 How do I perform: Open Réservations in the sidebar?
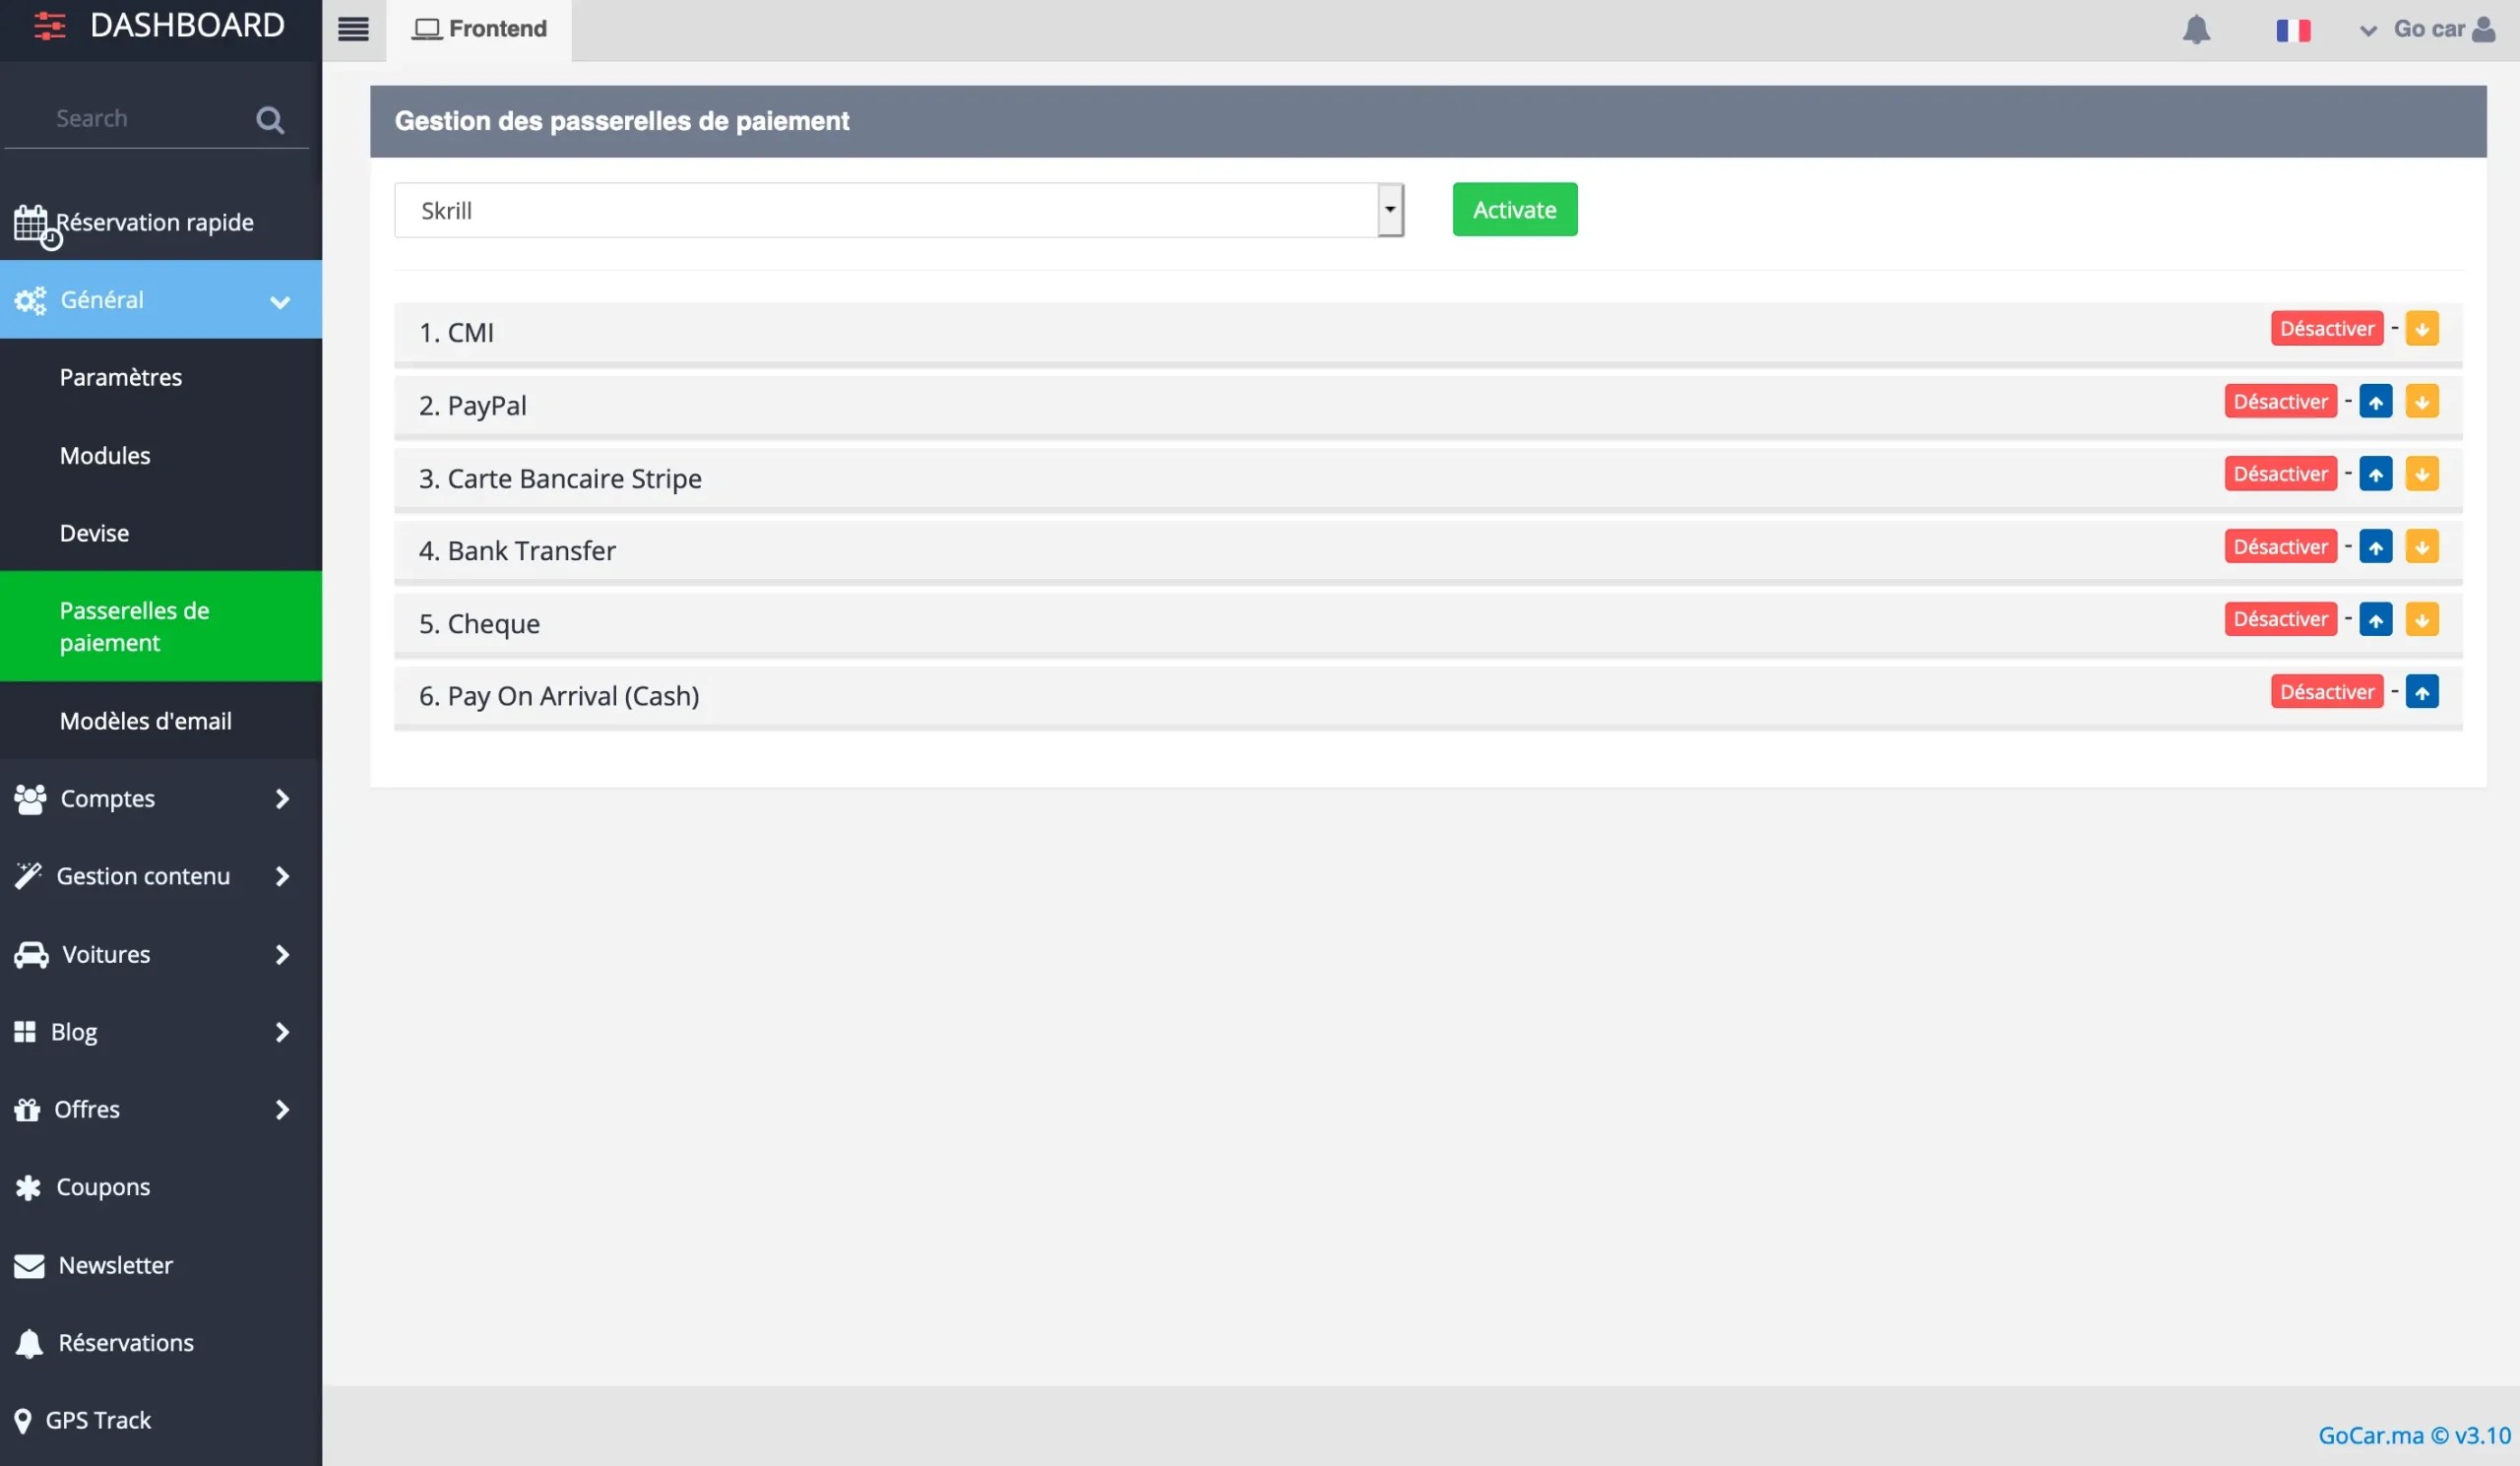[160, 1343]
